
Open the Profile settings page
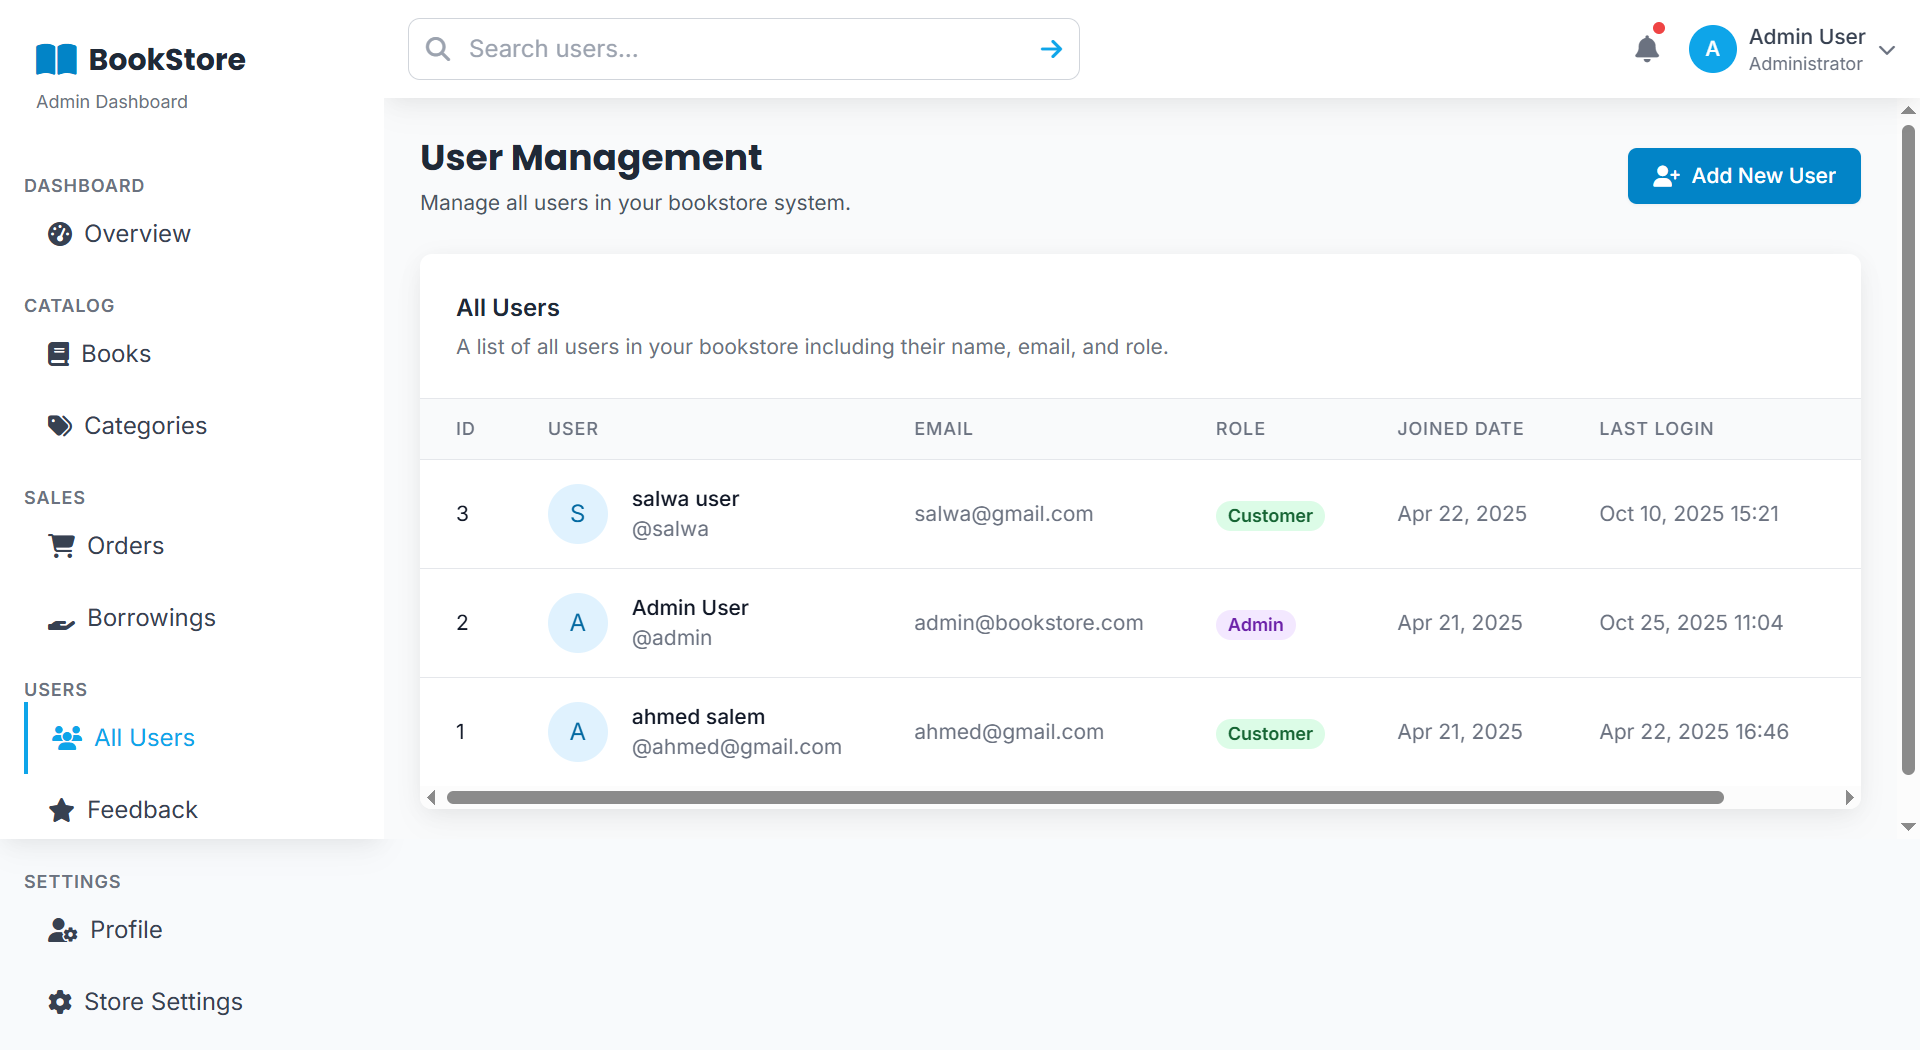tap(126, 930)
